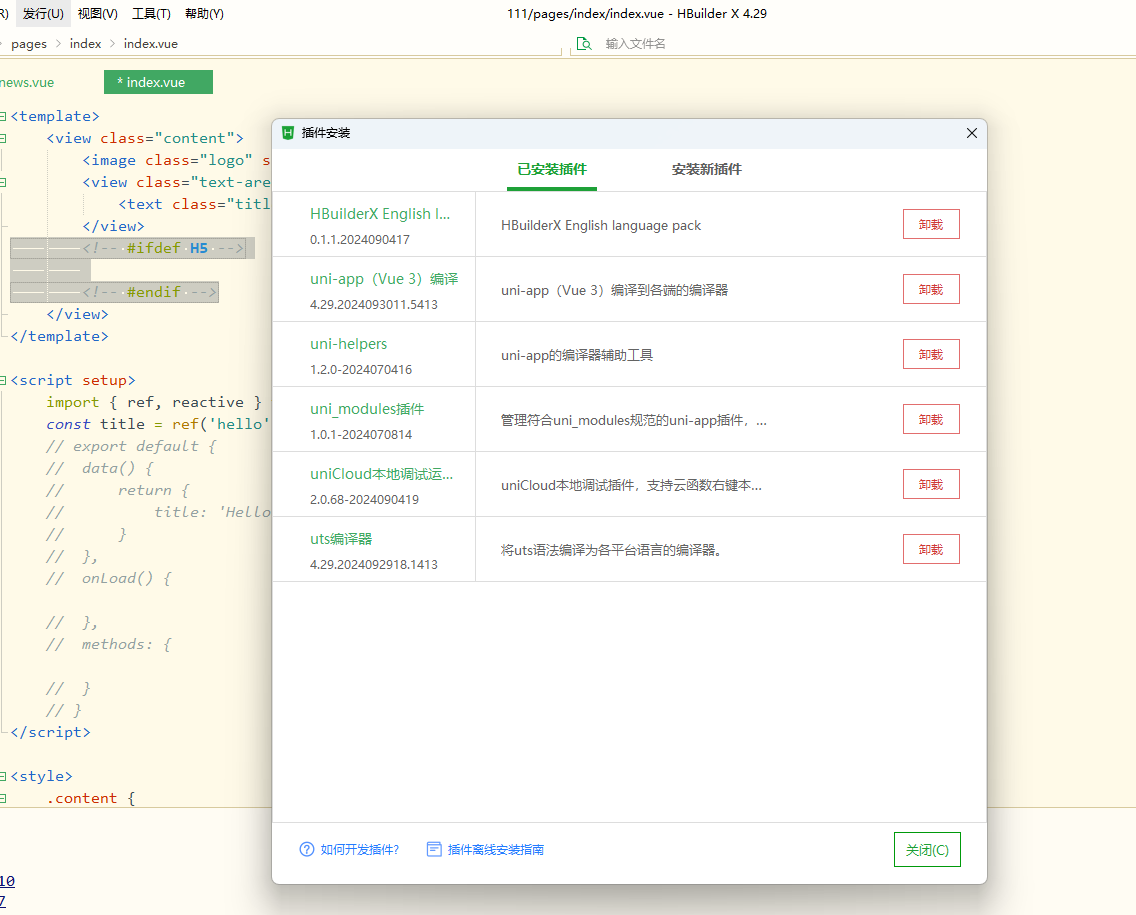The width and height of the screenshot is (1136, 915).
Task: Click version text 4.29.2024092918.1413
Action: [374, 565]
